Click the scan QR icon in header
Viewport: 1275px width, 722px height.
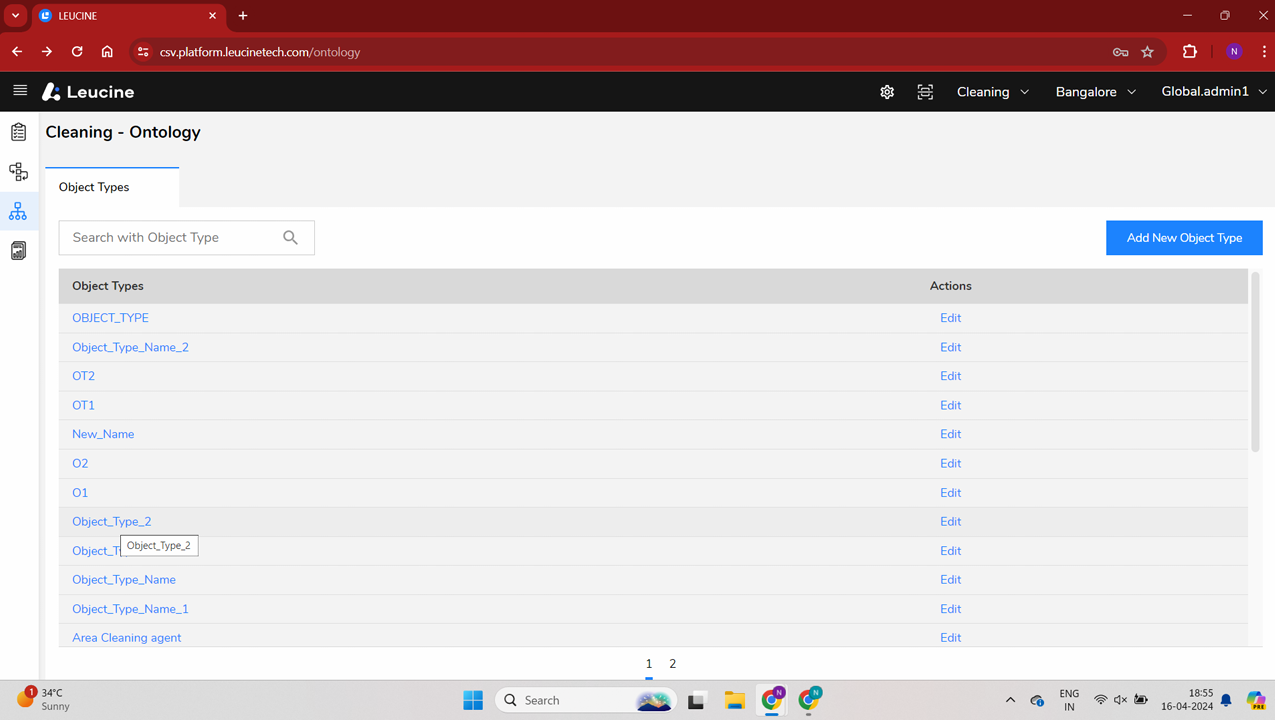(x=925, y=92)
